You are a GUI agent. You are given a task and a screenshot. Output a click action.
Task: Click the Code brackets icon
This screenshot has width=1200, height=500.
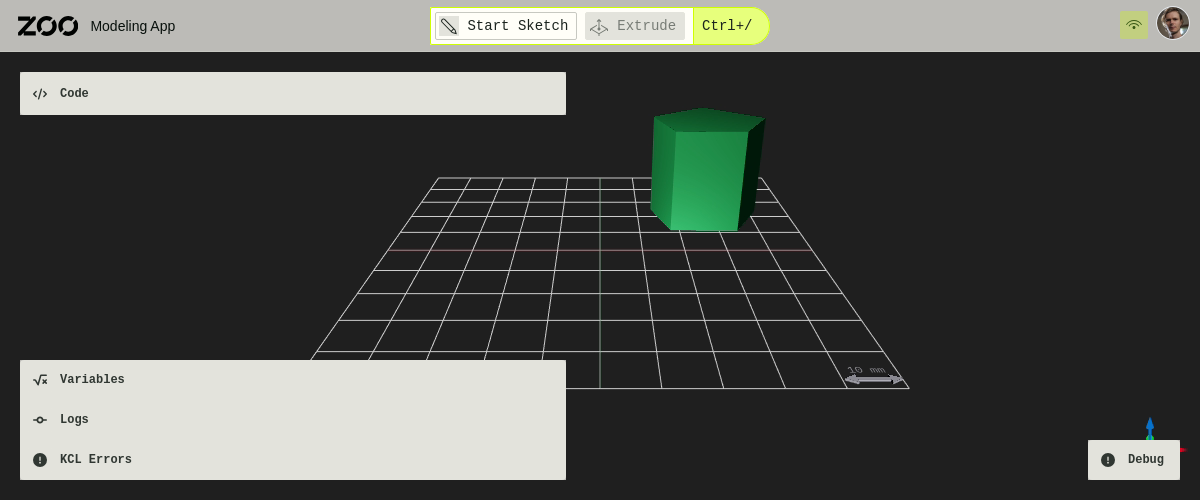(40, 94)
